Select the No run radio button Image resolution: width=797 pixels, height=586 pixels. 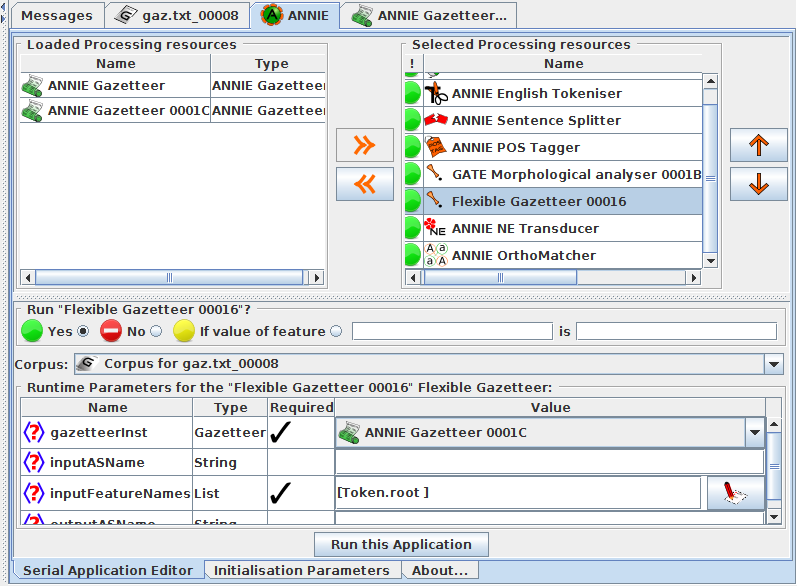(x=155, y=331)
